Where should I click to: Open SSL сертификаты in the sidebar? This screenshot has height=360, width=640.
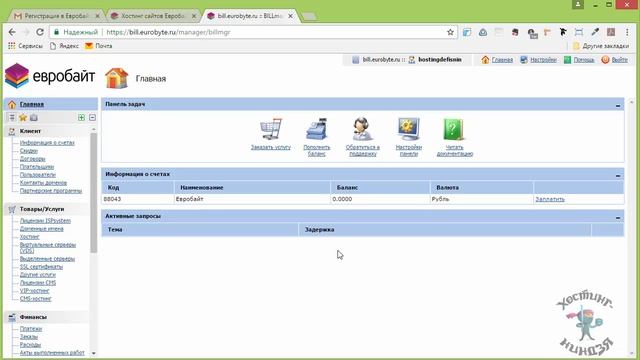(41, 267)
